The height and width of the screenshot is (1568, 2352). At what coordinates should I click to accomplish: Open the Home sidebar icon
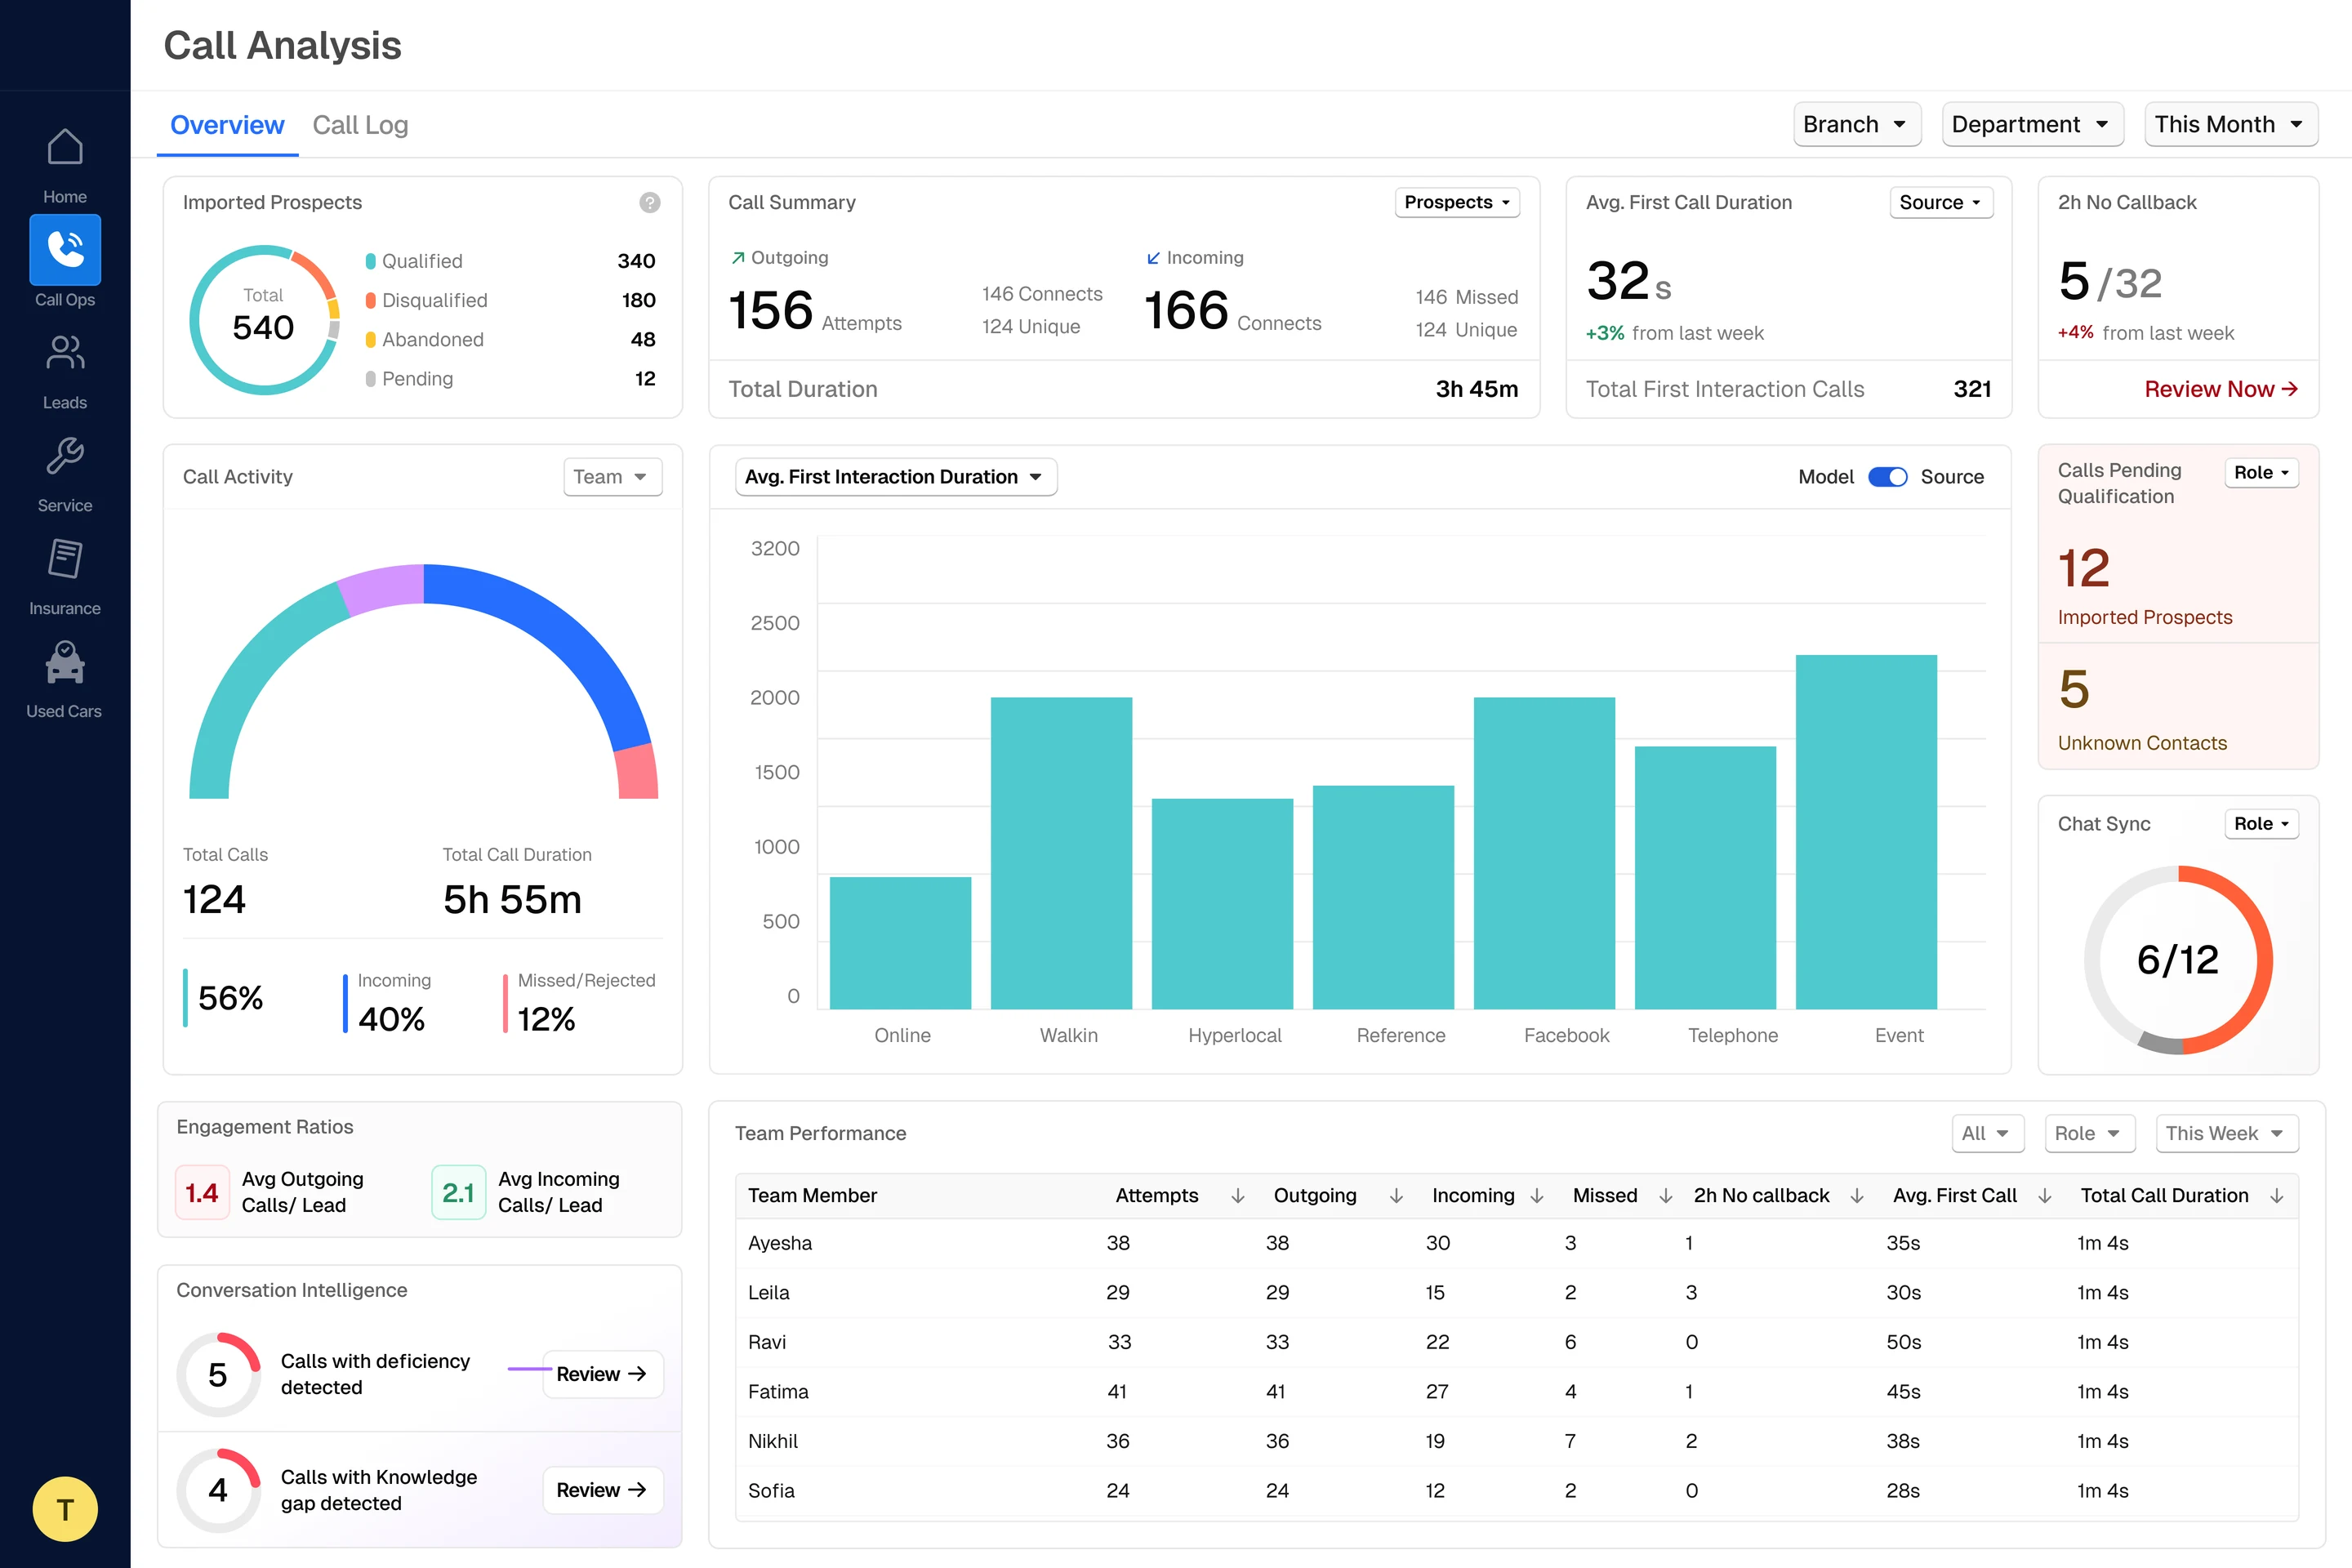(65, 148)
